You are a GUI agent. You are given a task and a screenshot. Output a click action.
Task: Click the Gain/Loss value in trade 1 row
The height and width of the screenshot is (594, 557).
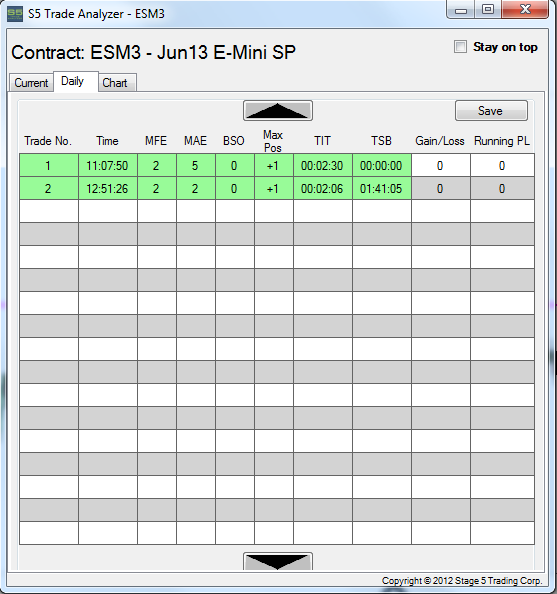pos(441,166)
